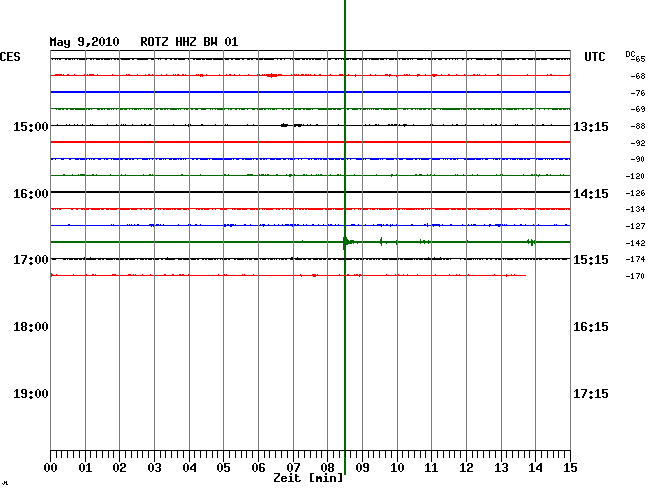Click minute axis label 01

[85, 468]
